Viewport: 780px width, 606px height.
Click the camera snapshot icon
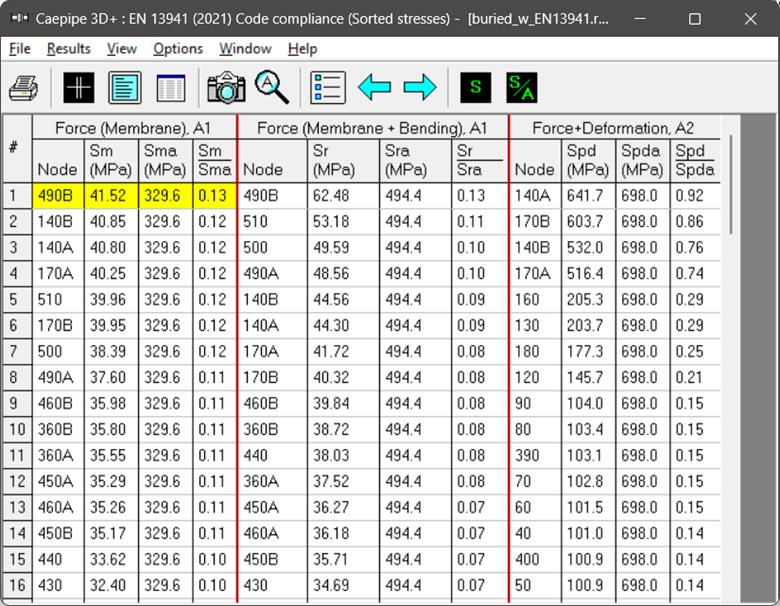coord(226,88)
